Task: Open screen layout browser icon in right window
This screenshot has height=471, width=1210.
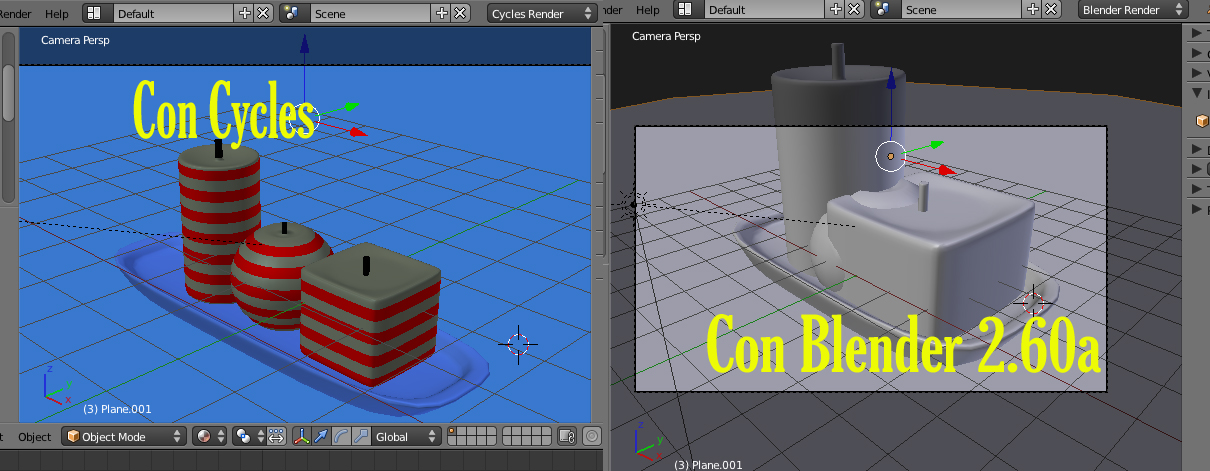Action: click(x=689, y=10)
